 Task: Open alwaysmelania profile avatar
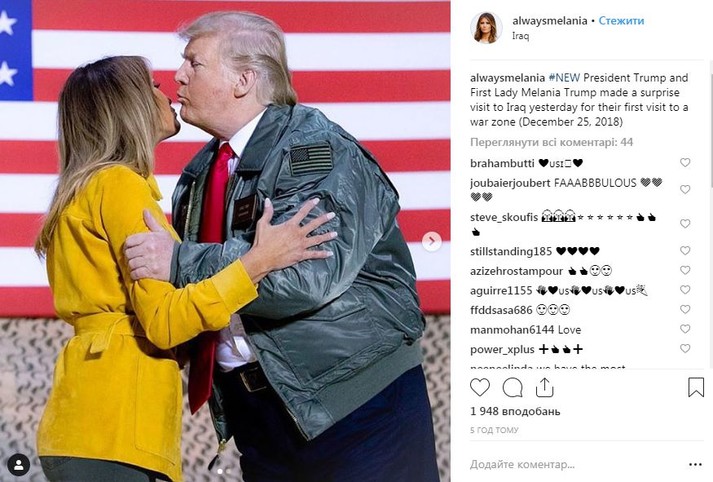point(486,28)
